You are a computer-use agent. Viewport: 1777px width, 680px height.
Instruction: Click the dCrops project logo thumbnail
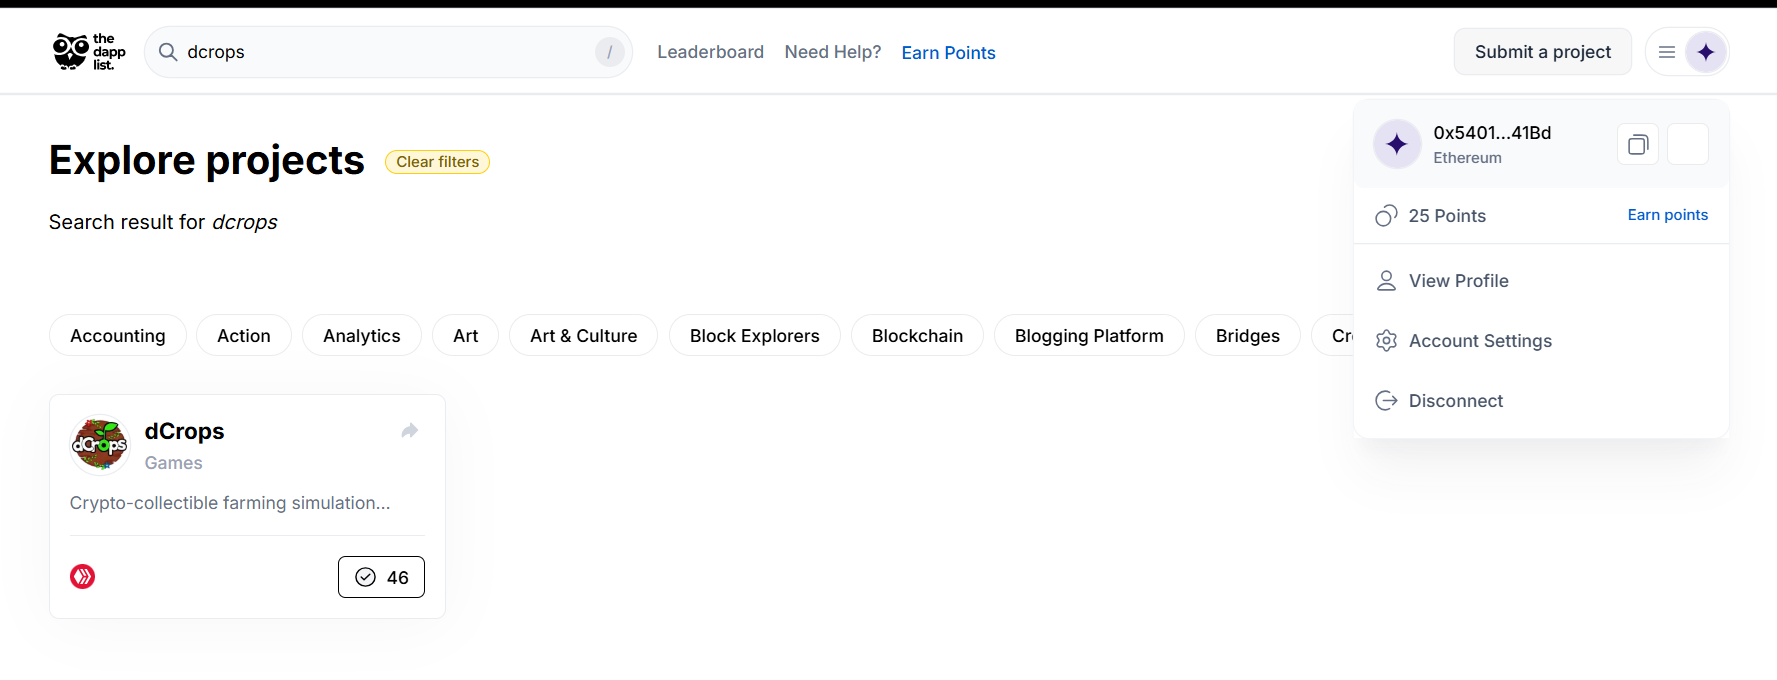tap(100, 445)
